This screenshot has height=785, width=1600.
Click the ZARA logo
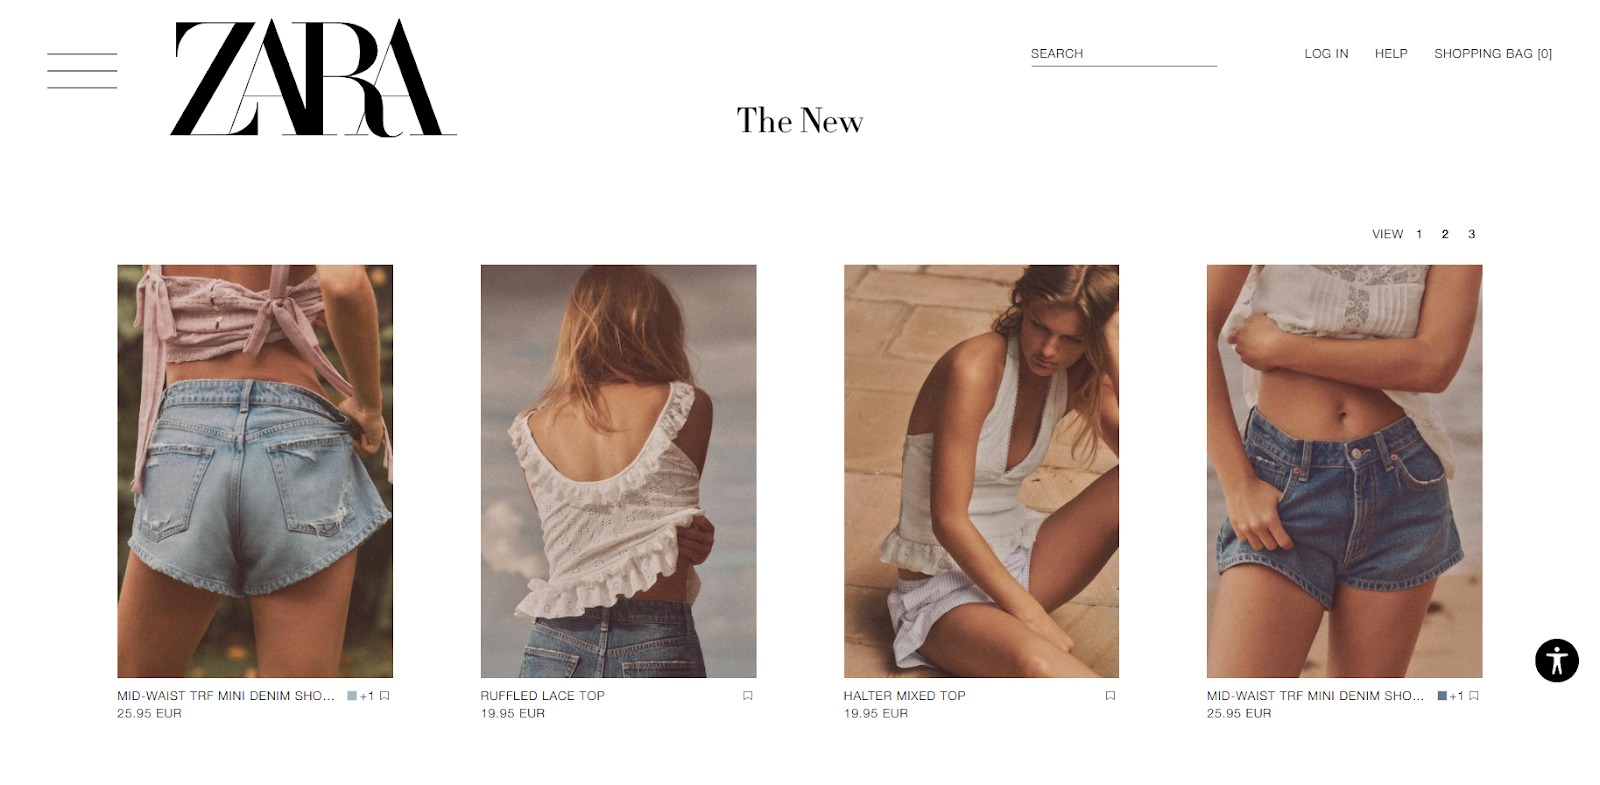(313, 78)
